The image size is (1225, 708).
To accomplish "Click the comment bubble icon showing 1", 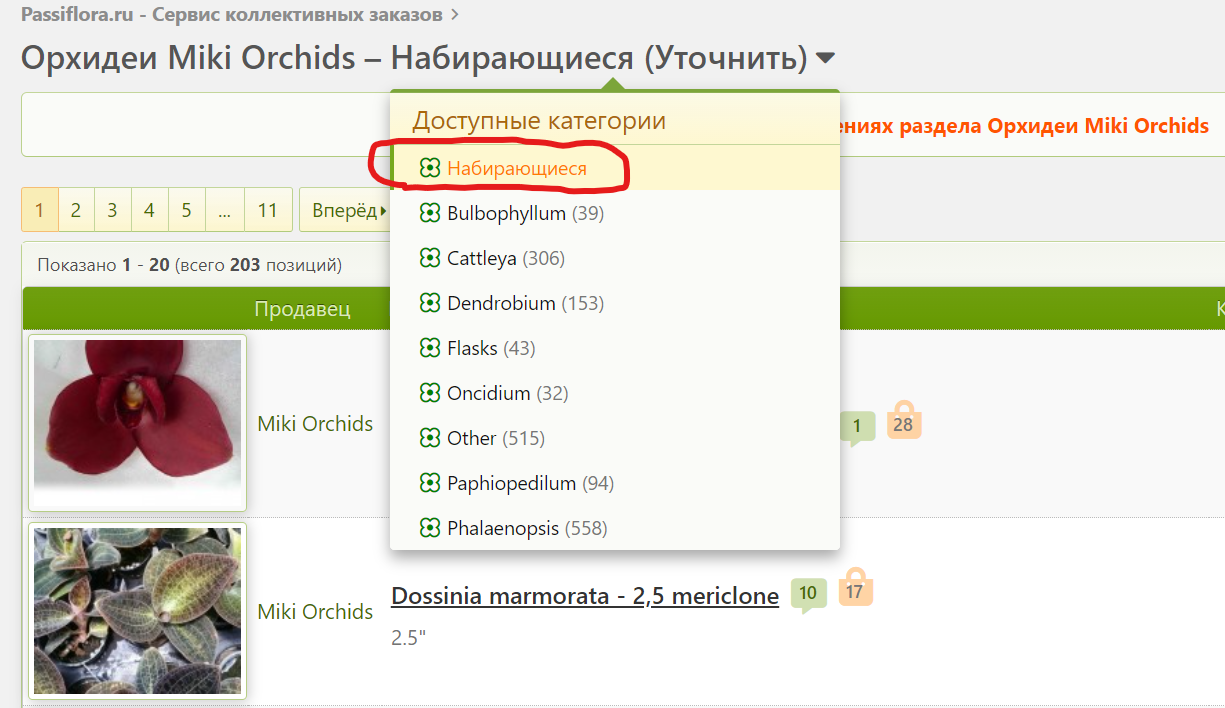I will pos(857,427).
